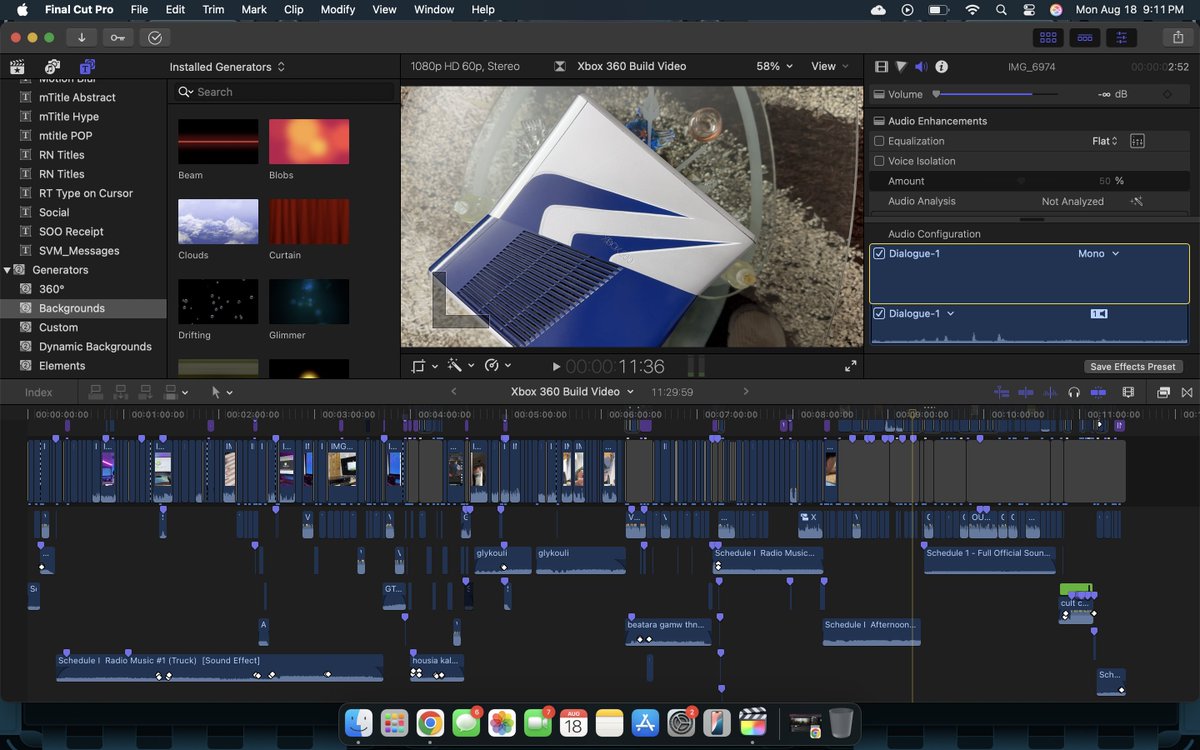1200x750 pixels.
Task: Open the Photos and Audio sidebar
Action: pyautogui.click(x=52, y=67)
